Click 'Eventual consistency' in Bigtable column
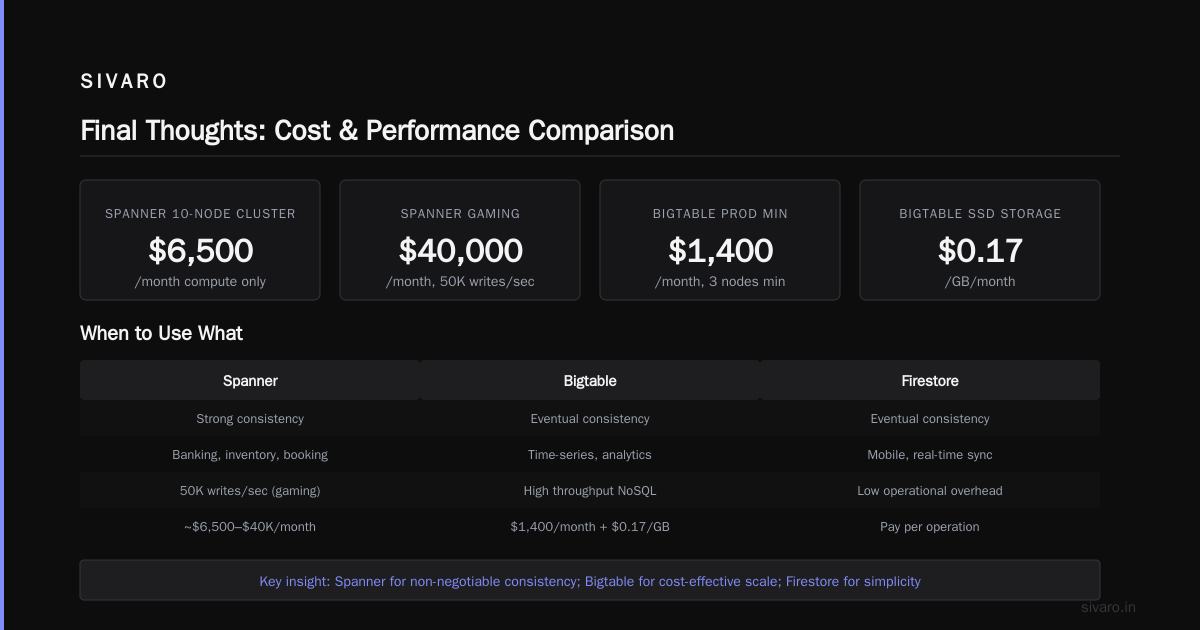This screenshot has width=1200, height=630. pos(590,419)
